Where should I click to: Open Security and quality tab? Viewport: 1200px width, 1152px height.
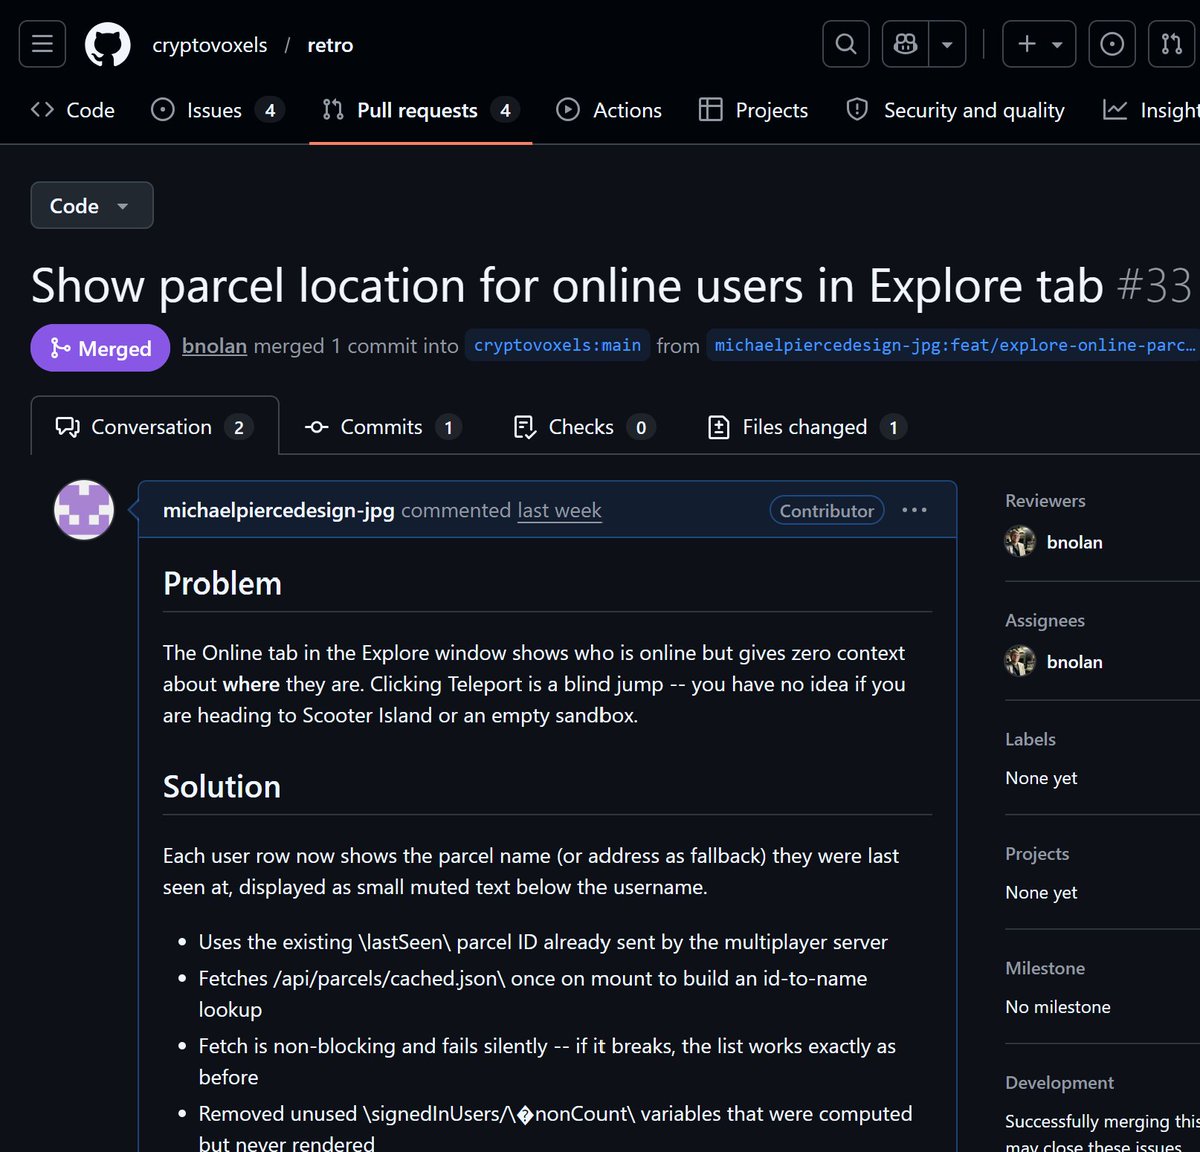tap(955, 110)
